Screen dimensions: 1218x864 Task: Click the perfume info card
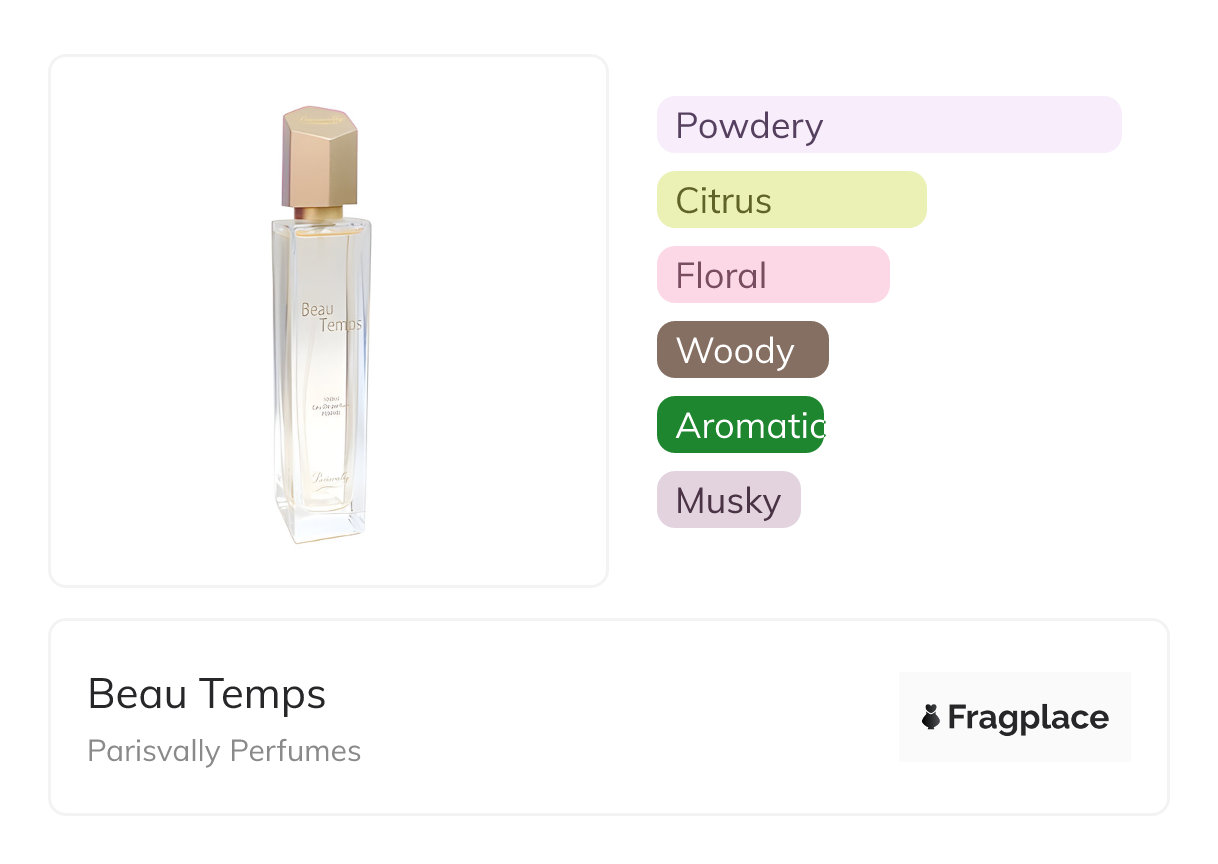(x=609, y=717)
